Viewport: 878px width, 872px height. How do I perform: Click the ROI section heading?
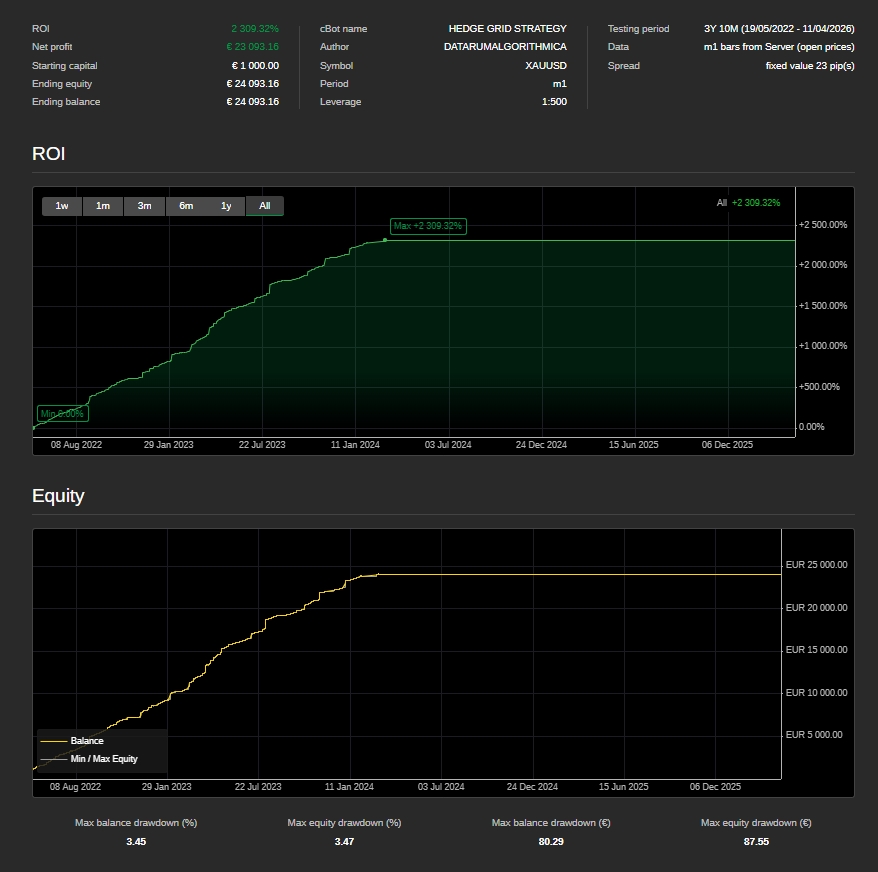[51, 154]
